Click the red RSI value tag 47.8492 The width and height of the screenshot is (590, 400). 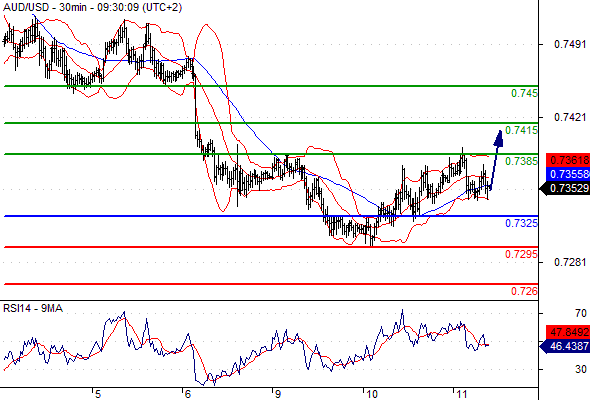pyautogui.click(x=568, y=332)
